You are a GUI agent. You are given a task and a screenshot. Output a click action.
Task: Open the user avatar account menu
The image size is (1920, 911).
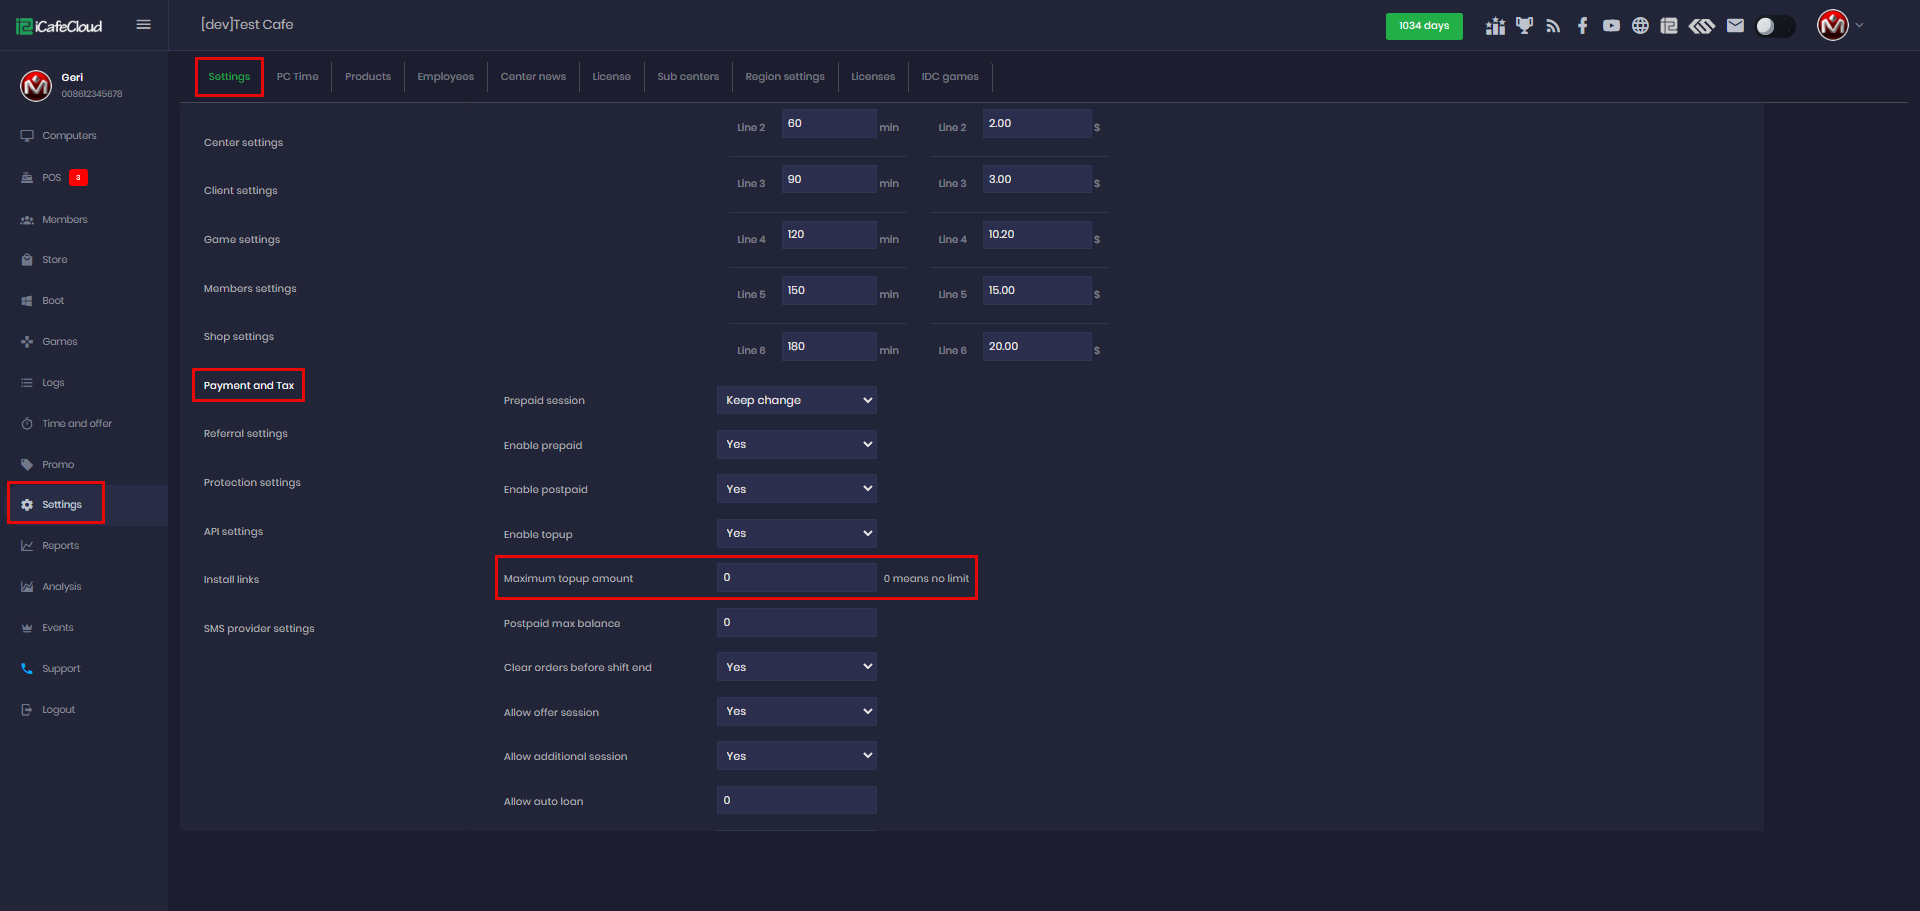[x=1834, y=26]
